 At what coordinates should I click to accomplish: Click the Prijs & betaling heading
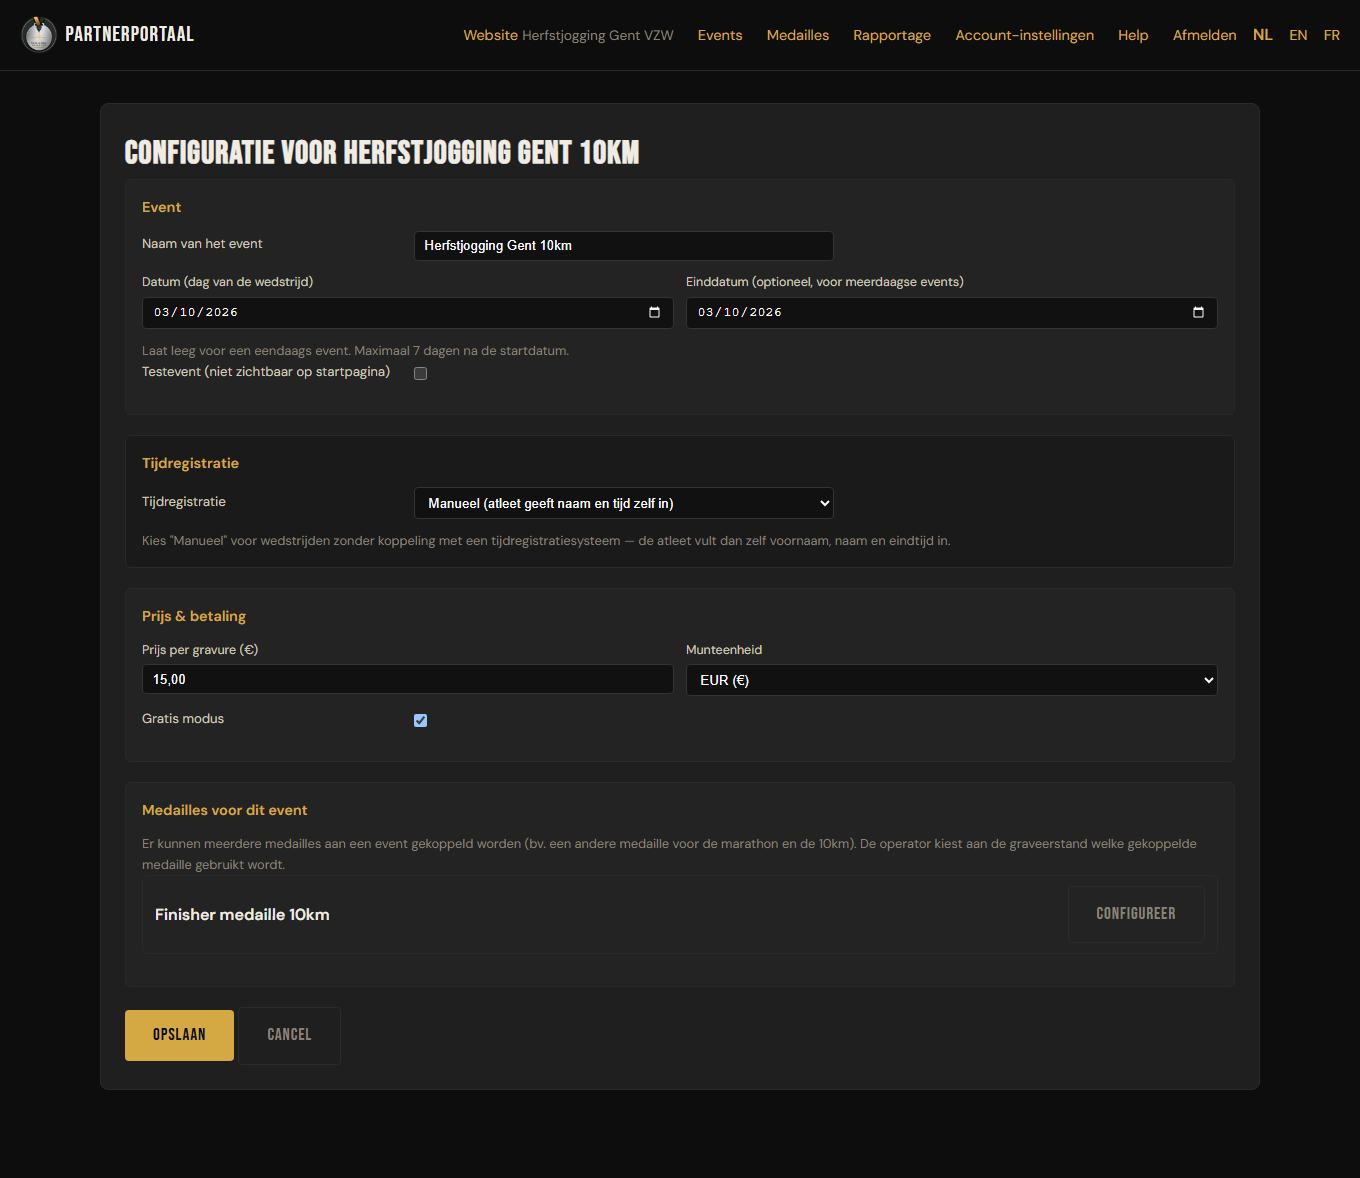click(x=194, y=616)
